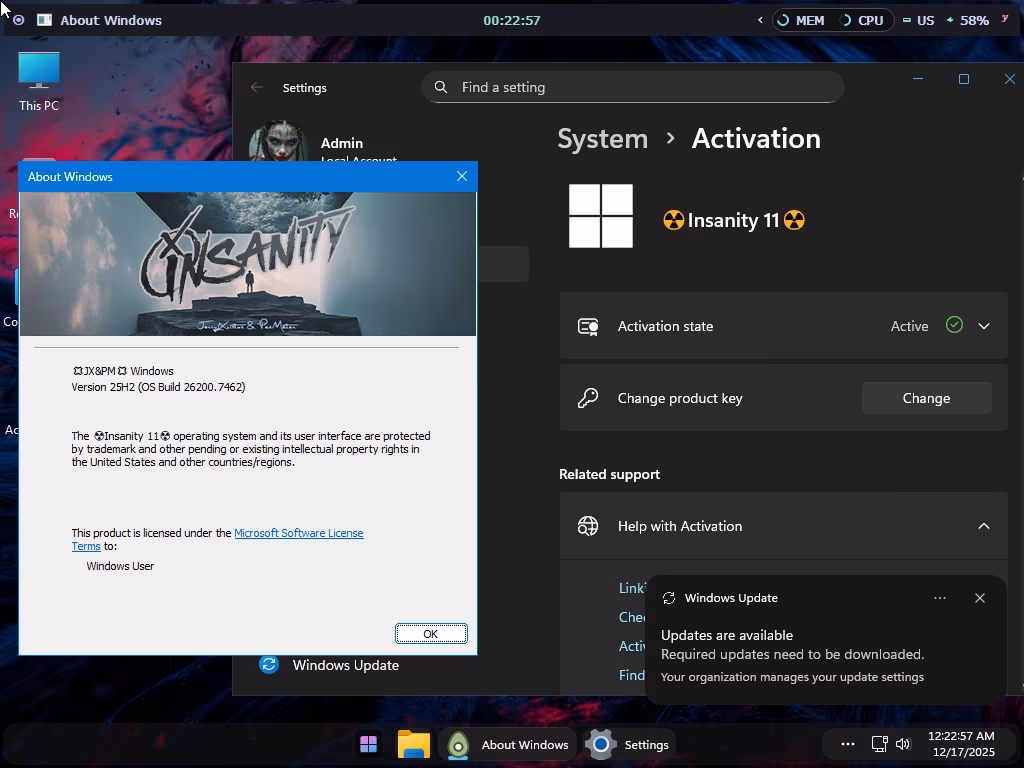Click the Windows Update icon in the sidebar
Viewport: 1024px width, 768px height.
[x=269, y=665]
